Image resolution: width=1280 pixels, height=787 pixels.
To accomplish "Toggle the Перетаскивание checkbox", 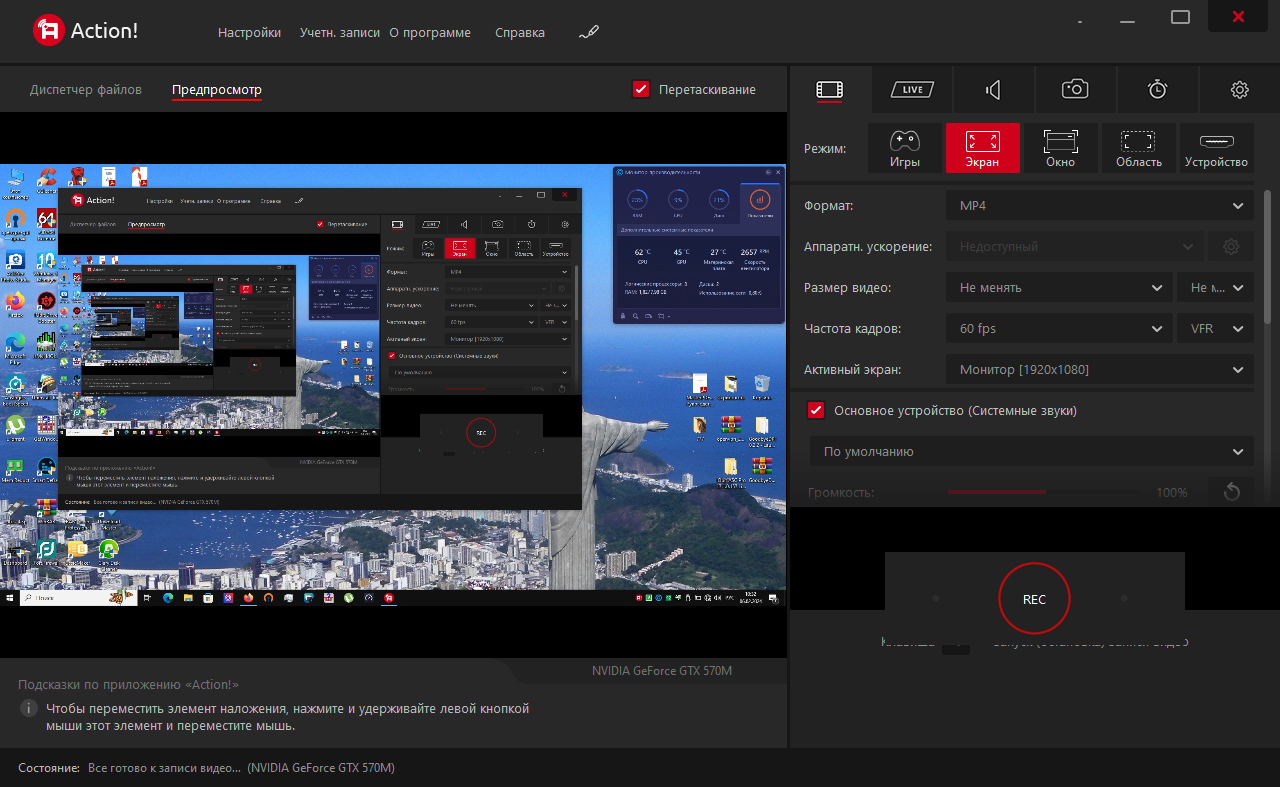I will tap(642, 89).
